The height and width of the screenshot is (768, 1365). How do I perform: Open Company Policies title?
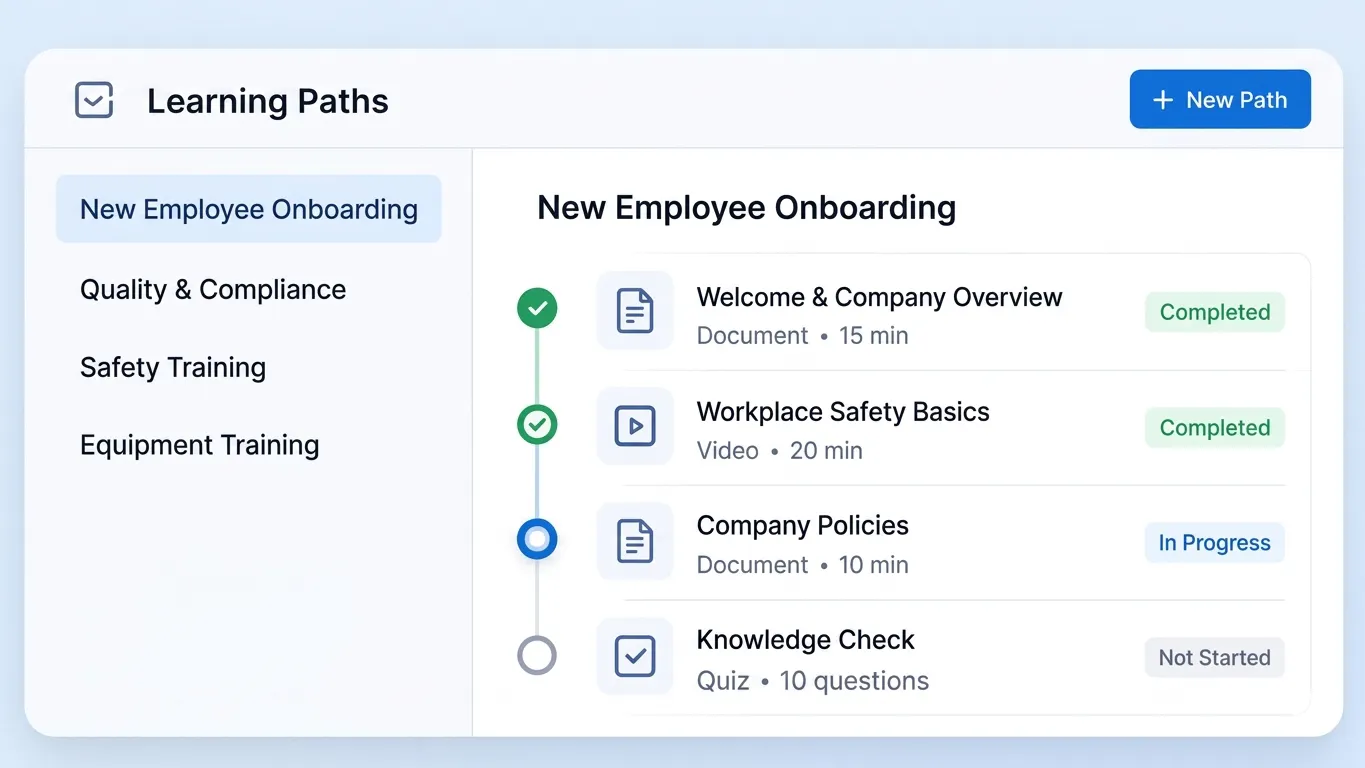click(803, 525)
